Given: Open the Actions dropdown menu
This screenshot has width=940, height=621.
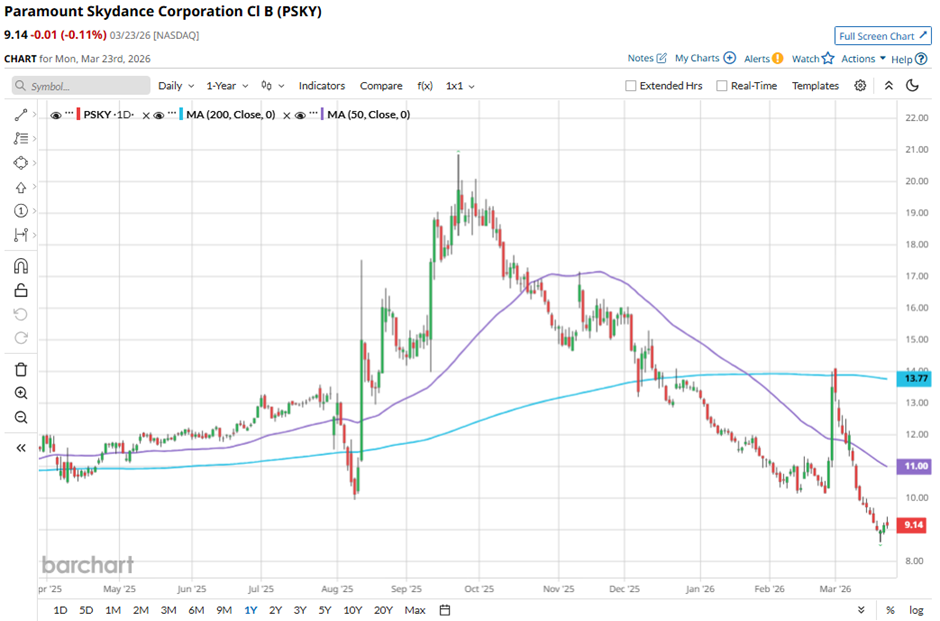Looking at the screenshot, I should (x=863, y=59).
